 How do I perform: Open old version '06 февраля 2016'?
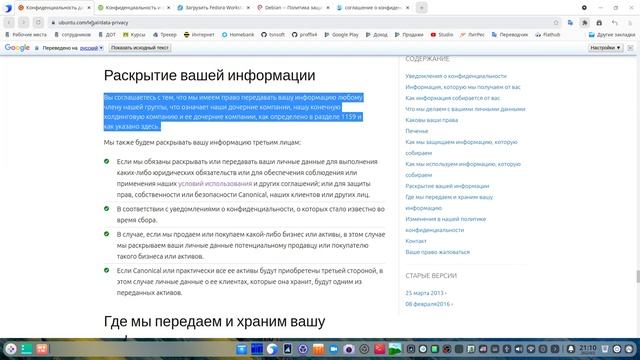429,304
